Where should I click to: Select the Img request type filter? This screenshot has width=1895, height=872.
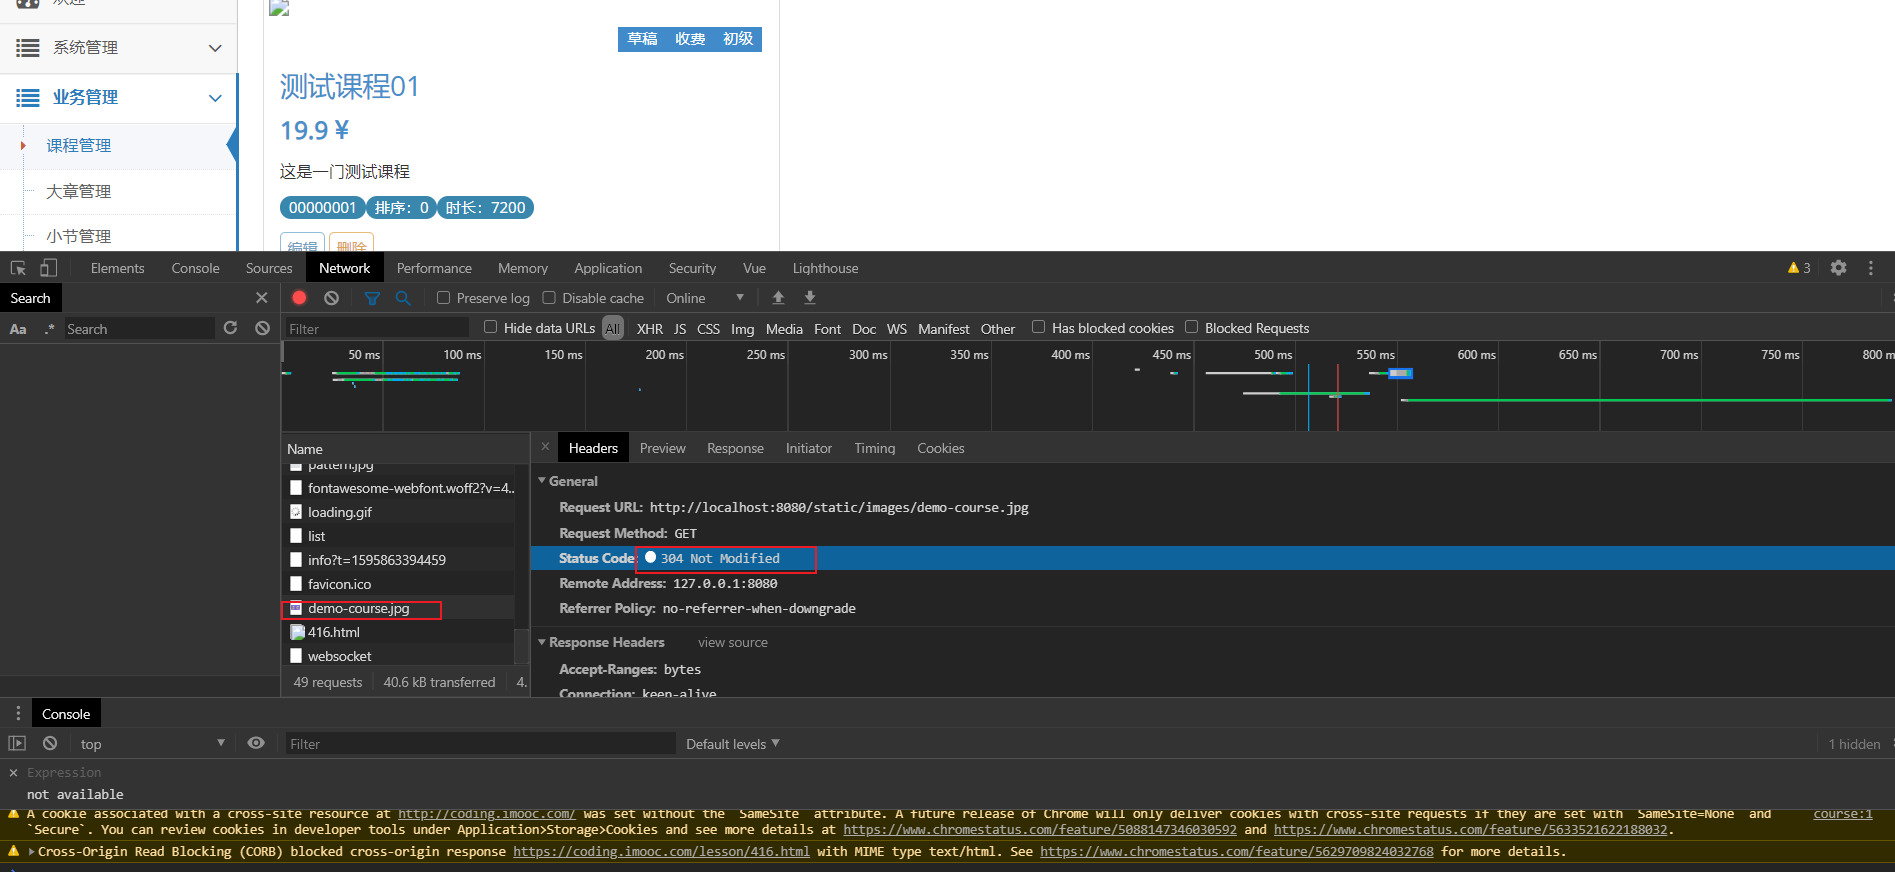point(743,329)
